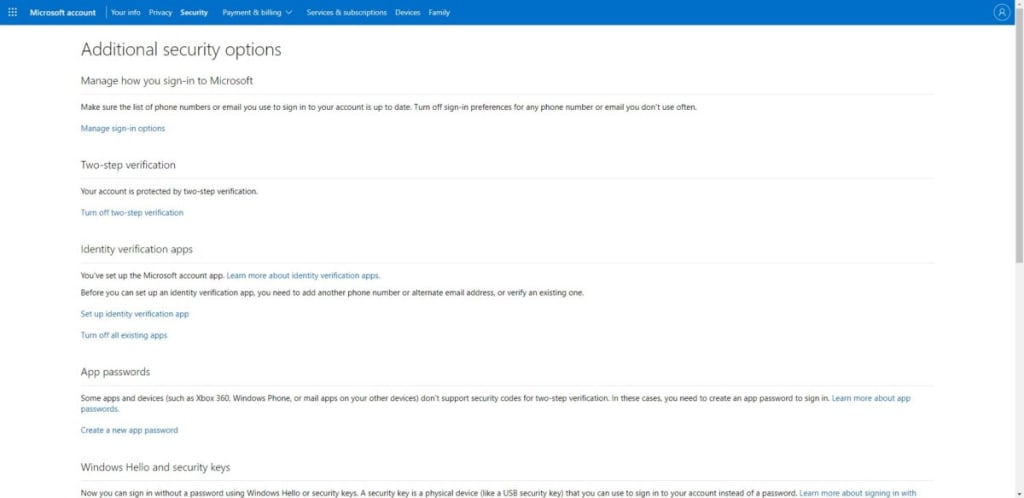Click Turn off two-step verification

coord(132,213)
